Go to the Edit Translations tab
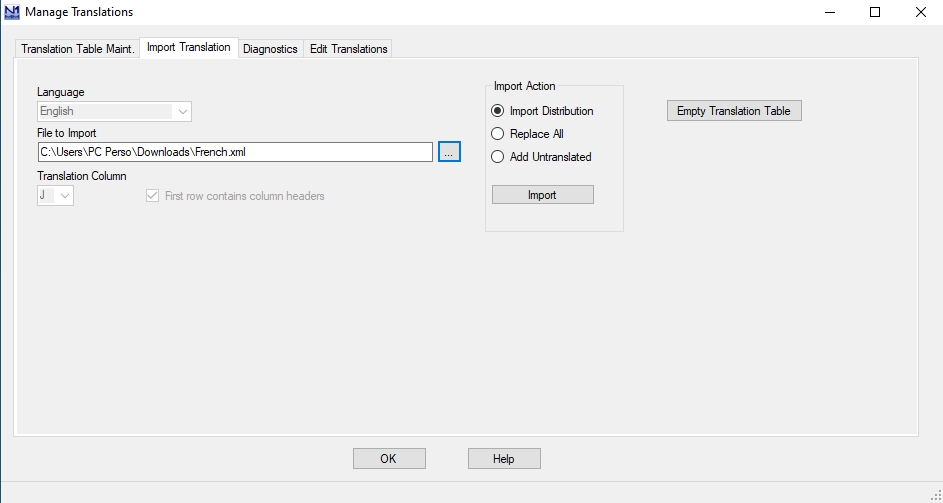 click(x=348, y=49)
